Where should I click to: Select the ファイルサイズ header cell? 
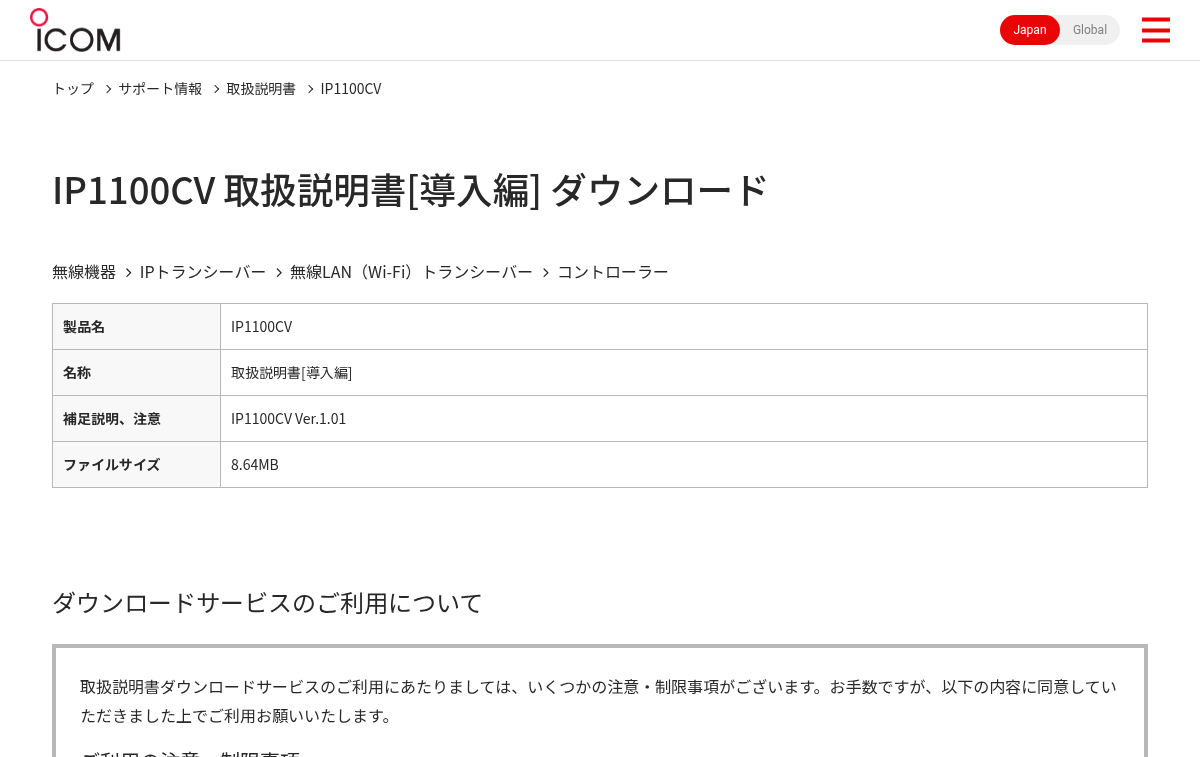point(136,464)
